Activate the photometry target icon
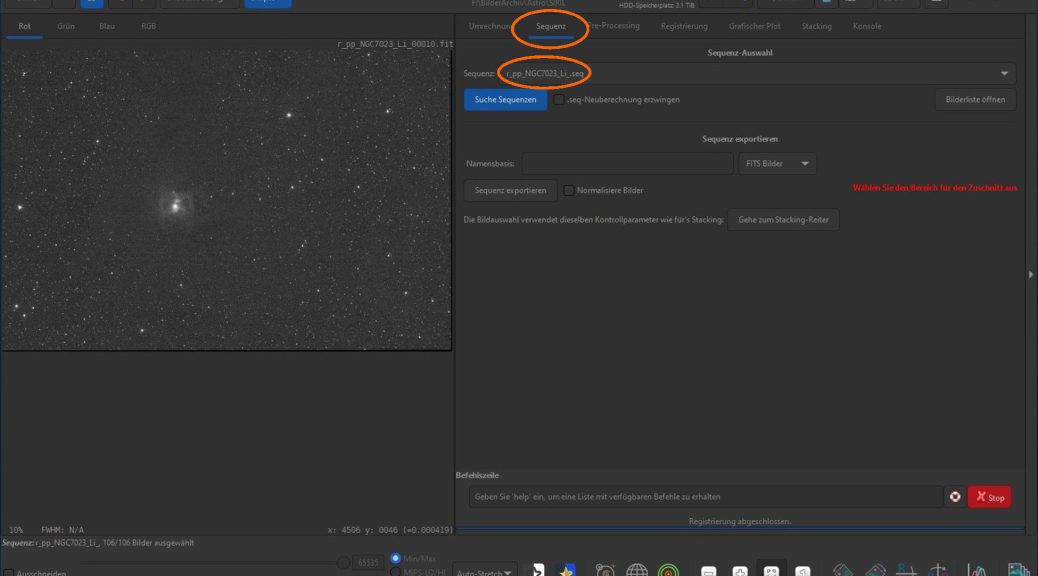This screenshot has height=576, width=1038. (669, 569)
